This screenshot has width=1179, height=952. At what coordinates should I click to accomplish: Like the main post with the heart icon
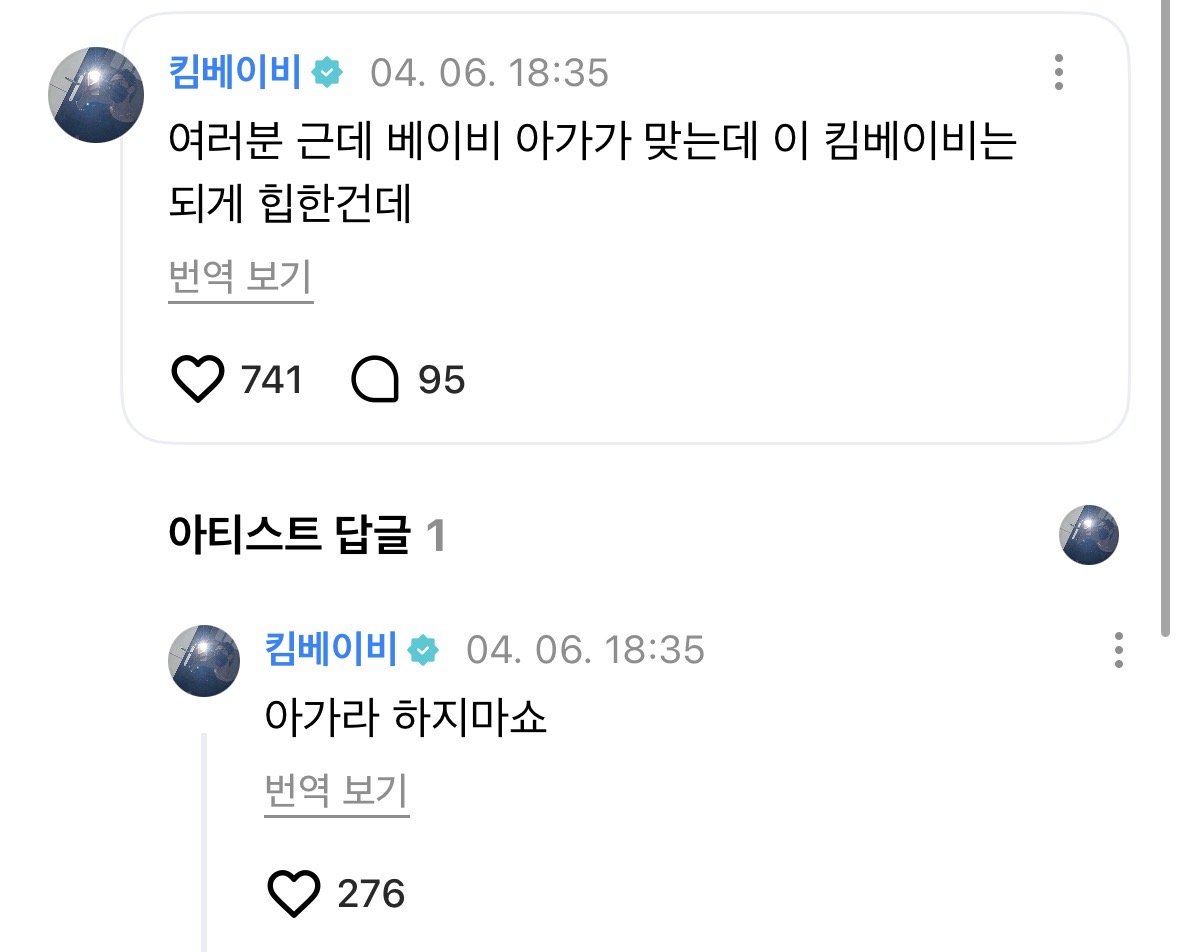(198, 380)
